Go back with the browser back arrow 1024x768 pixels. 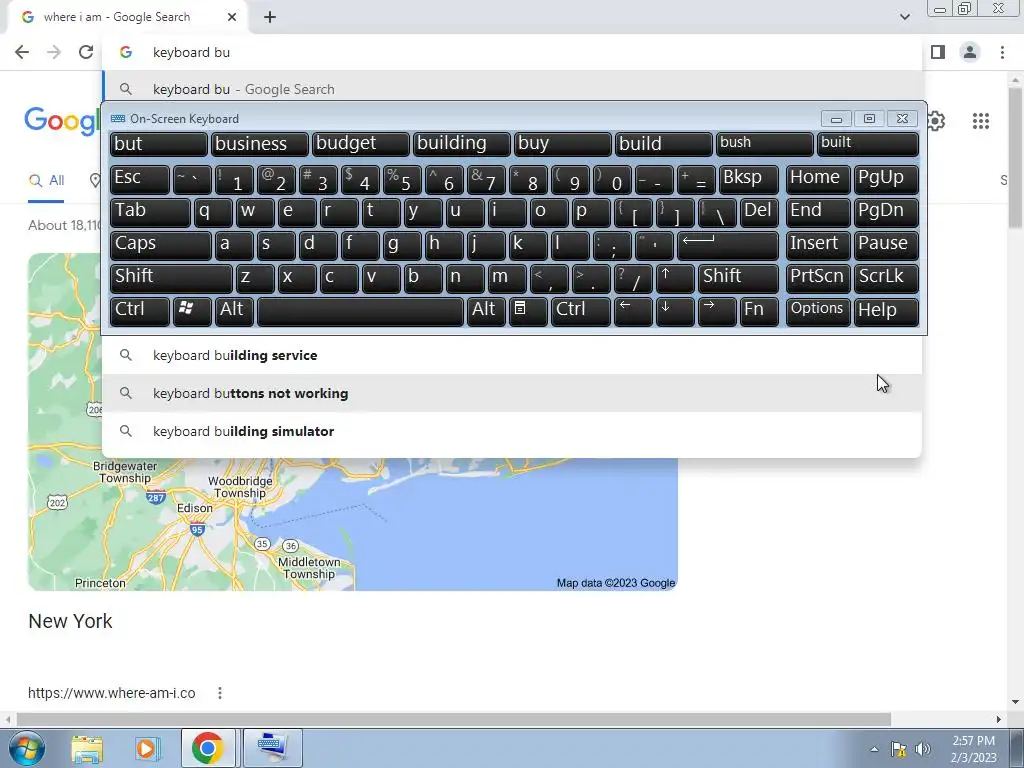point(22,52)
